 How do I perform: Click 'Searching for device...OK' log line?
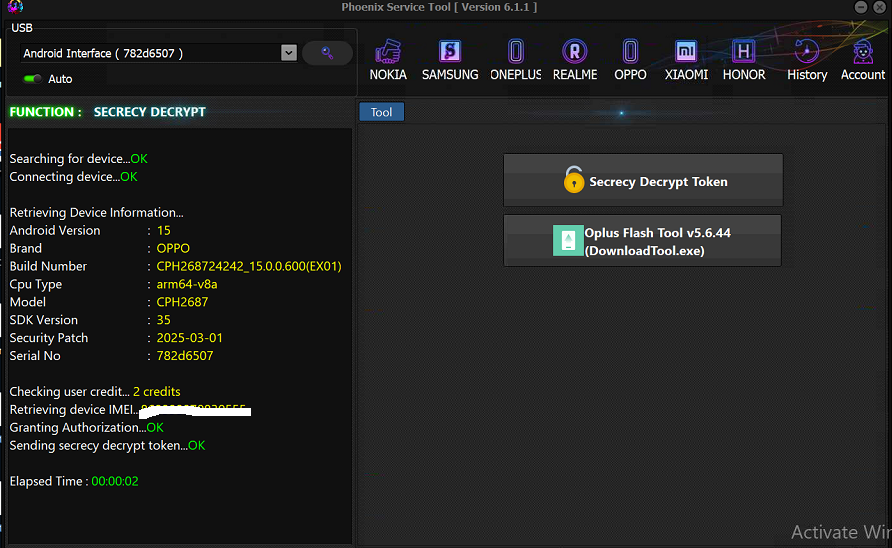pos(79,159)
